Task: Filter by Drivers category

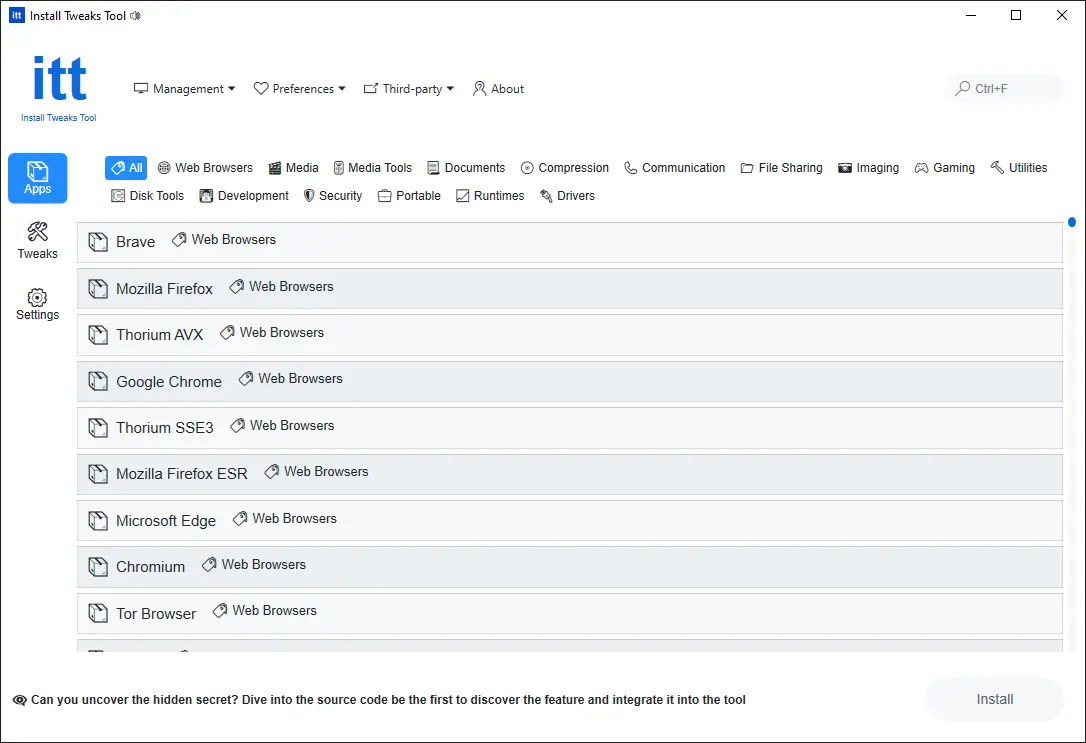Action: coord(567,196)
